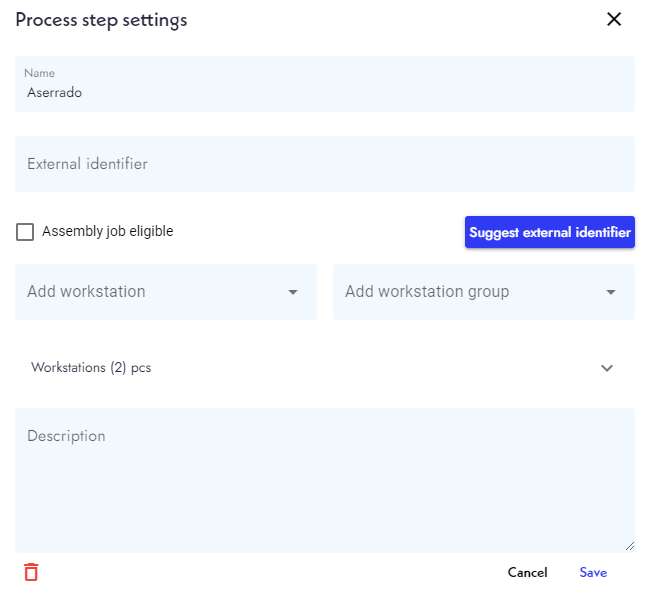
Task: Focus the Name field containing Aserrado
Action: pos(325,84)
